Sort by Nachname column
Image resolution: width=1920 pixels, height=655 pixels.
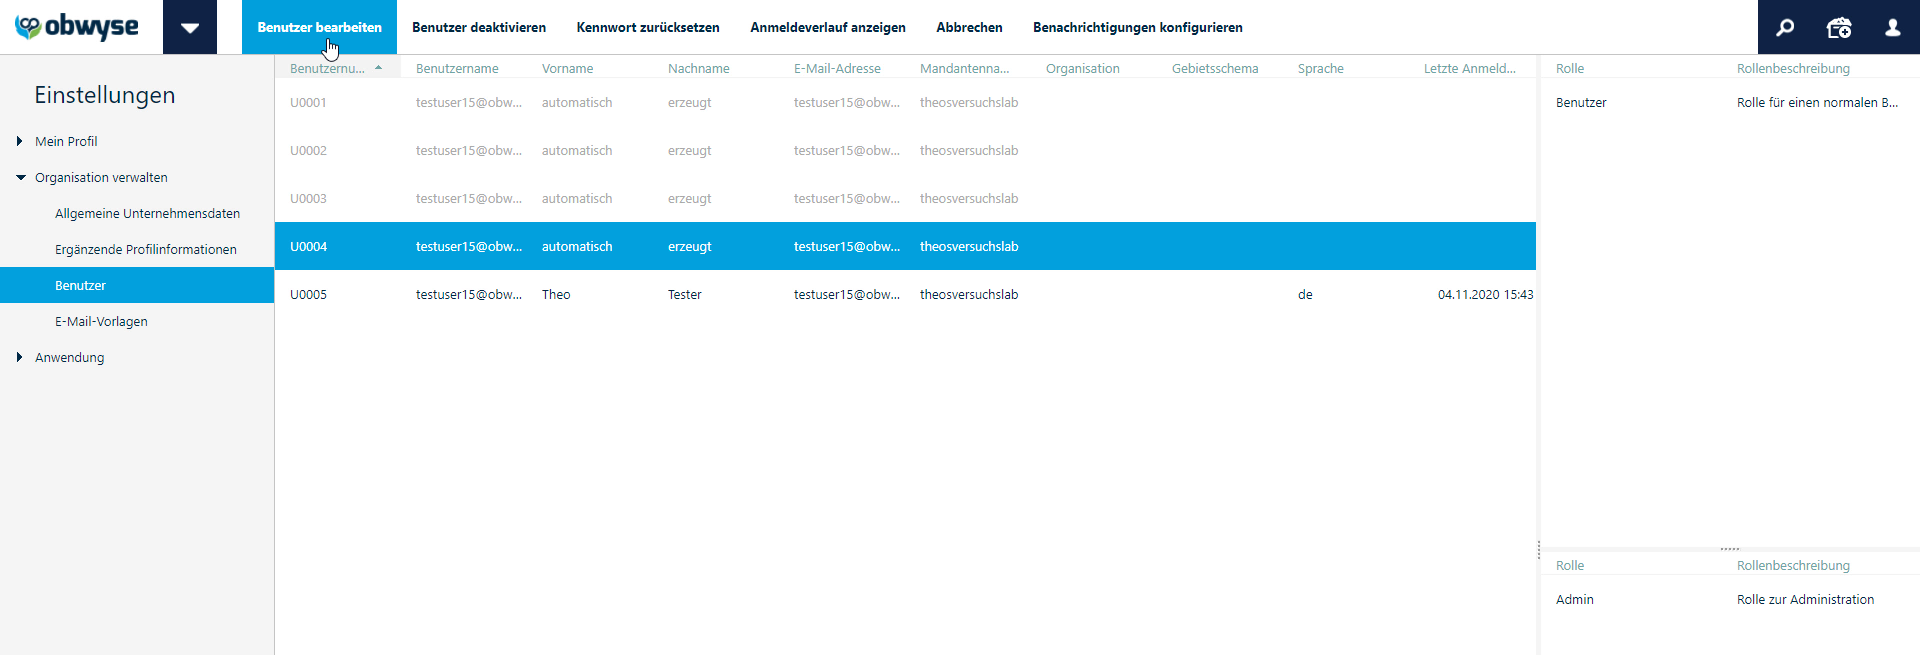pyautogui.click(x=698, y=68)
